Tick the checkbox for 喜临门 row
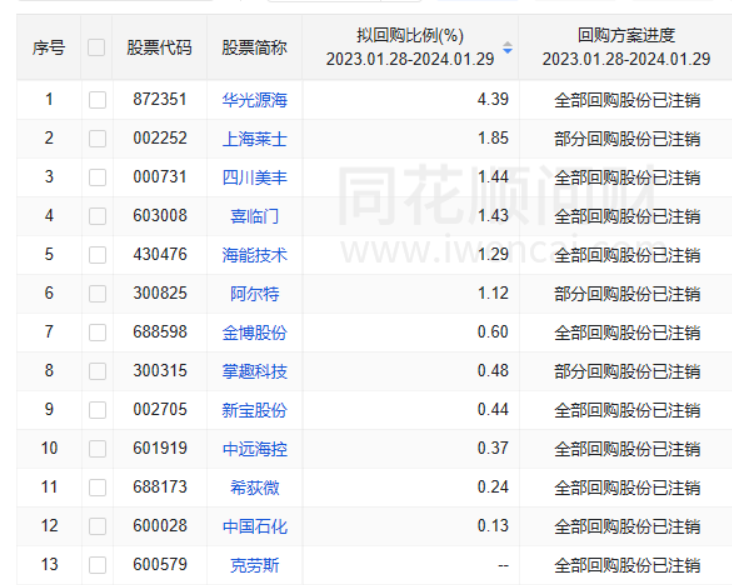732x585 pixels. click(x=97, y=216)
